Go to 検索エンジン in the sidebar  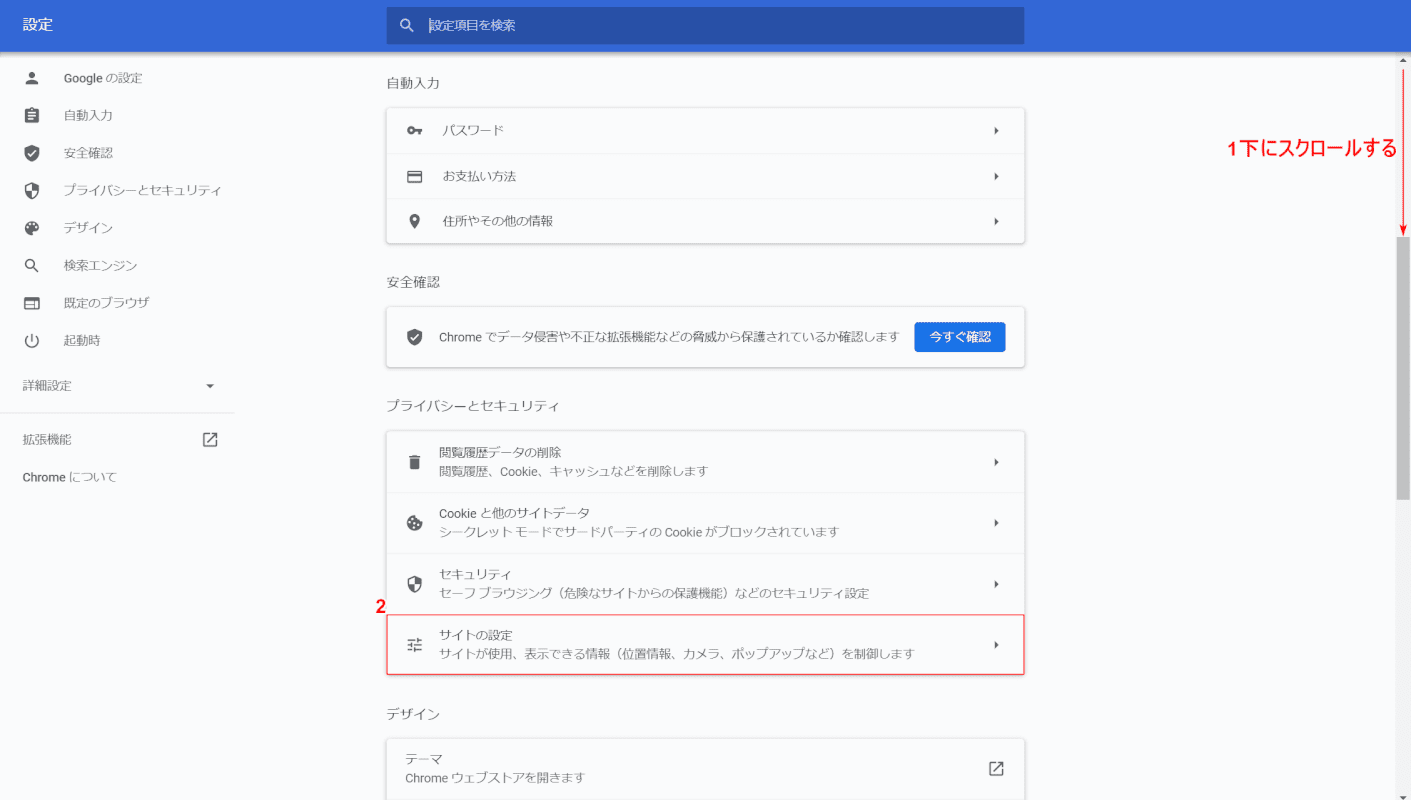coord(100,265)
